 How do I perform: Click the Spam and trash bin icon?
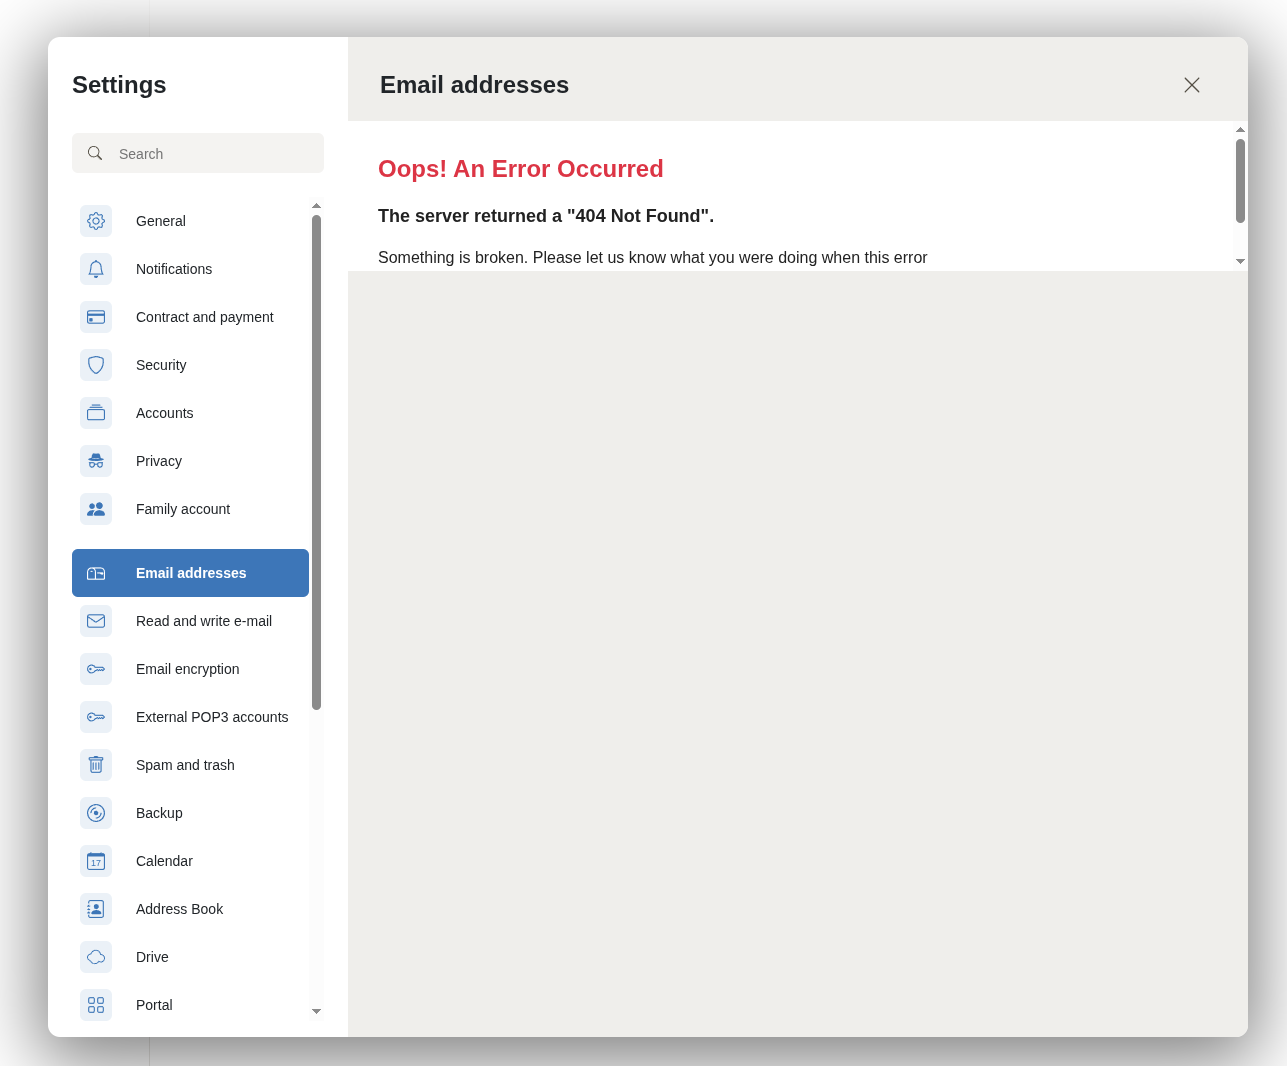(x=96, y=765)
